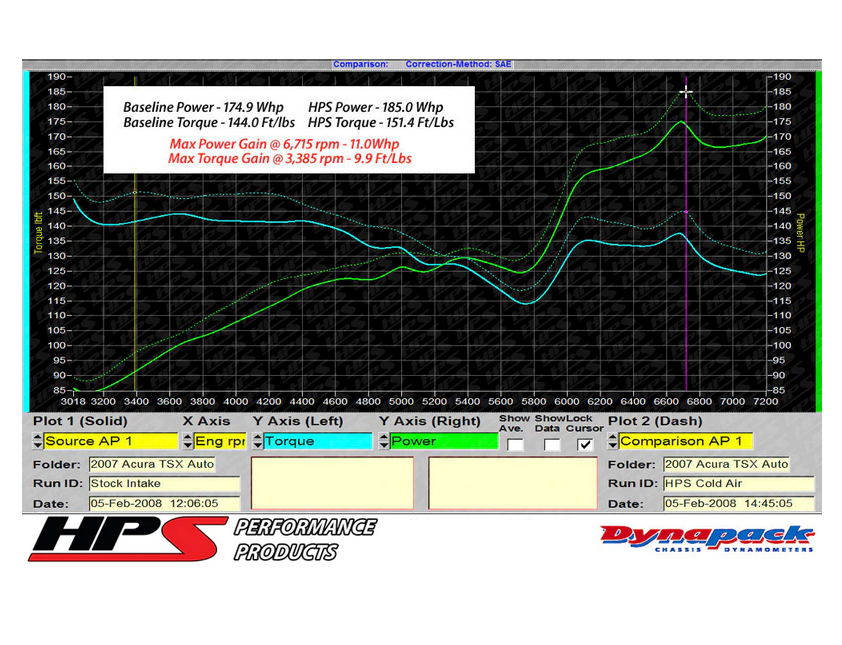The width and height of the screenshot is (842, 645).
Task: Click the stepper arrows beside Source AP 1
Action: click(x=38, y=440)
